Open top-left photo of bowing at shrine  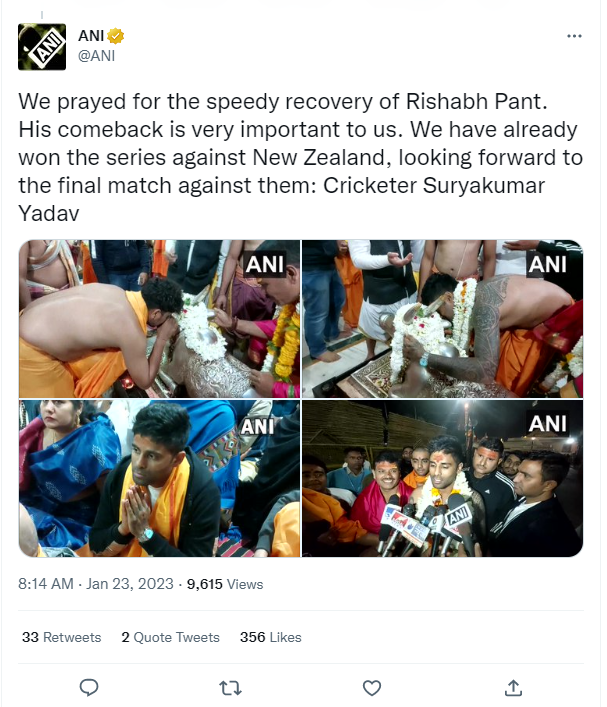(159, 319)
